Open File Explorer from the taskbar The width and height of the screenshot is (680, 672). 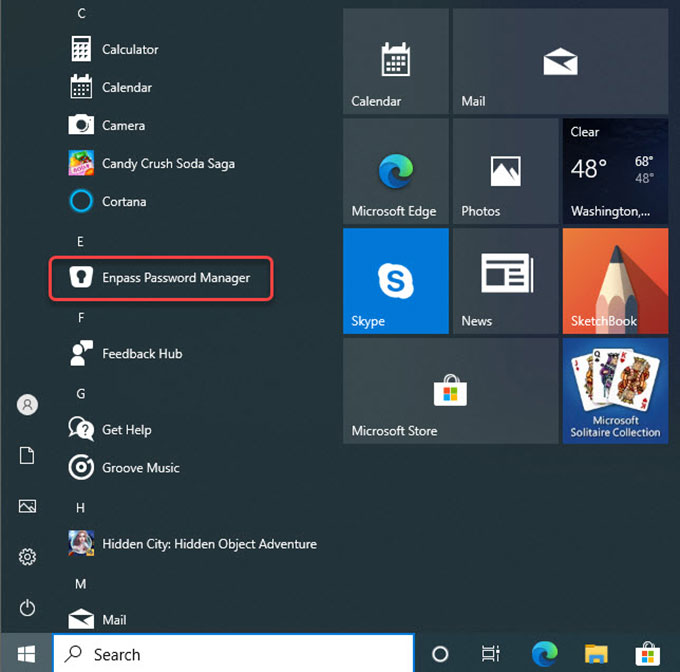(596, 654)
